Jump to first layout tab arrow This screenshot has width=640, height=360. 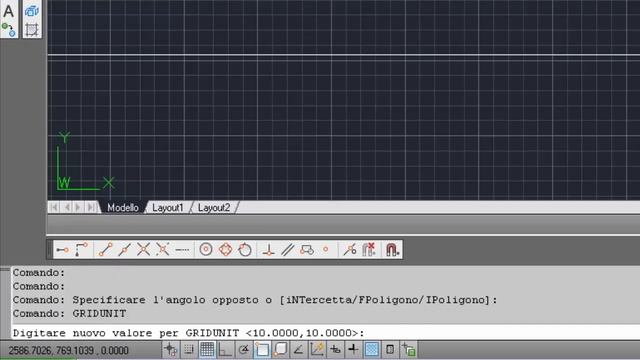[x=54, y=207]
